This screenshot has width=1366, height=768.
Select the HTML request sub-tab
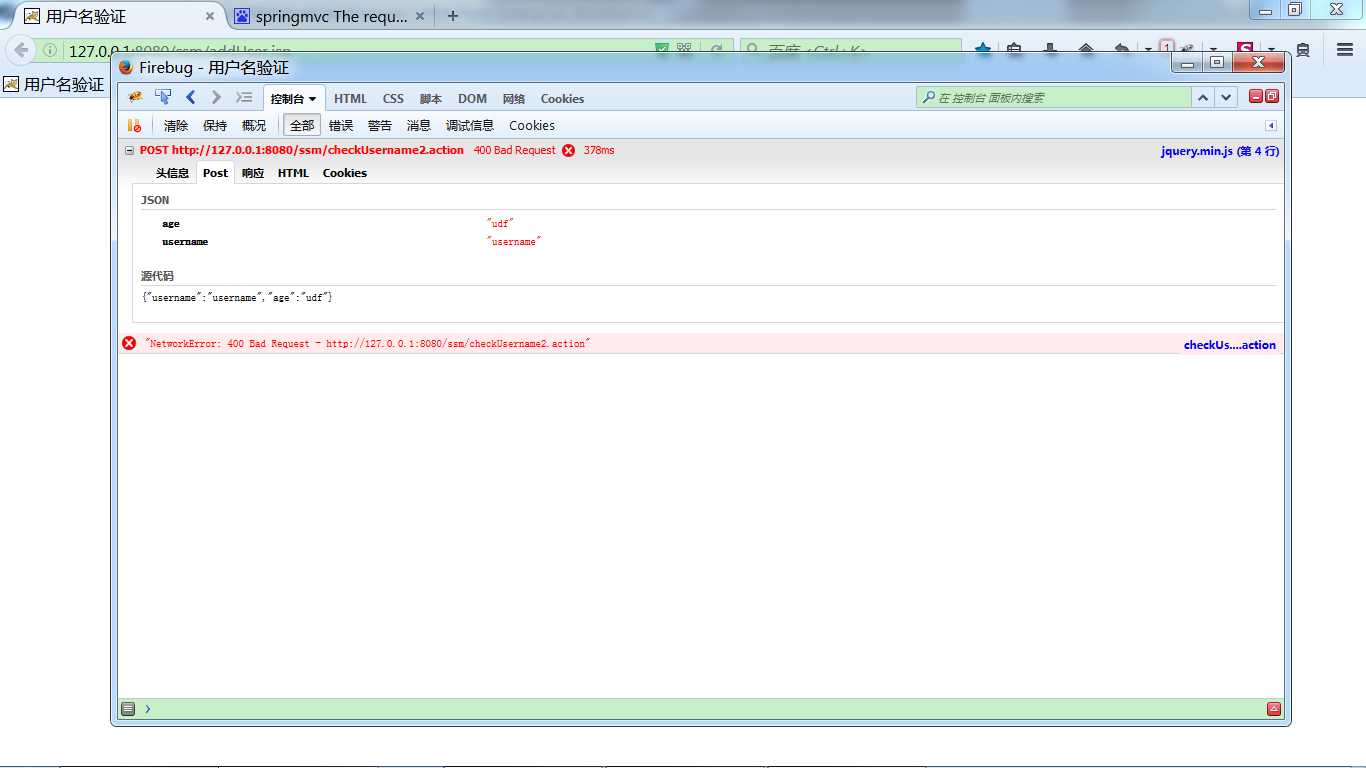(293, 173)
